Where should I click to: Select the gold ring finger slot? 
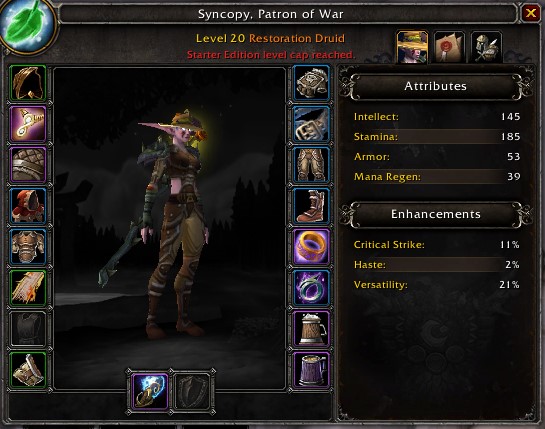point(311,247)
